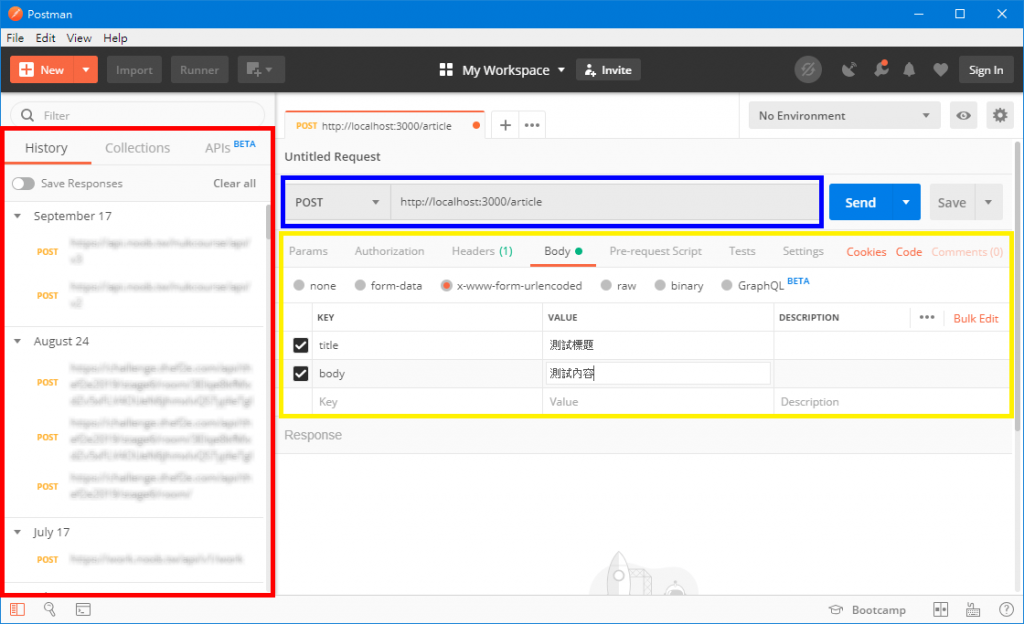
Task: Open the tab options ellipsis menu
Action: tap(532, 125)
